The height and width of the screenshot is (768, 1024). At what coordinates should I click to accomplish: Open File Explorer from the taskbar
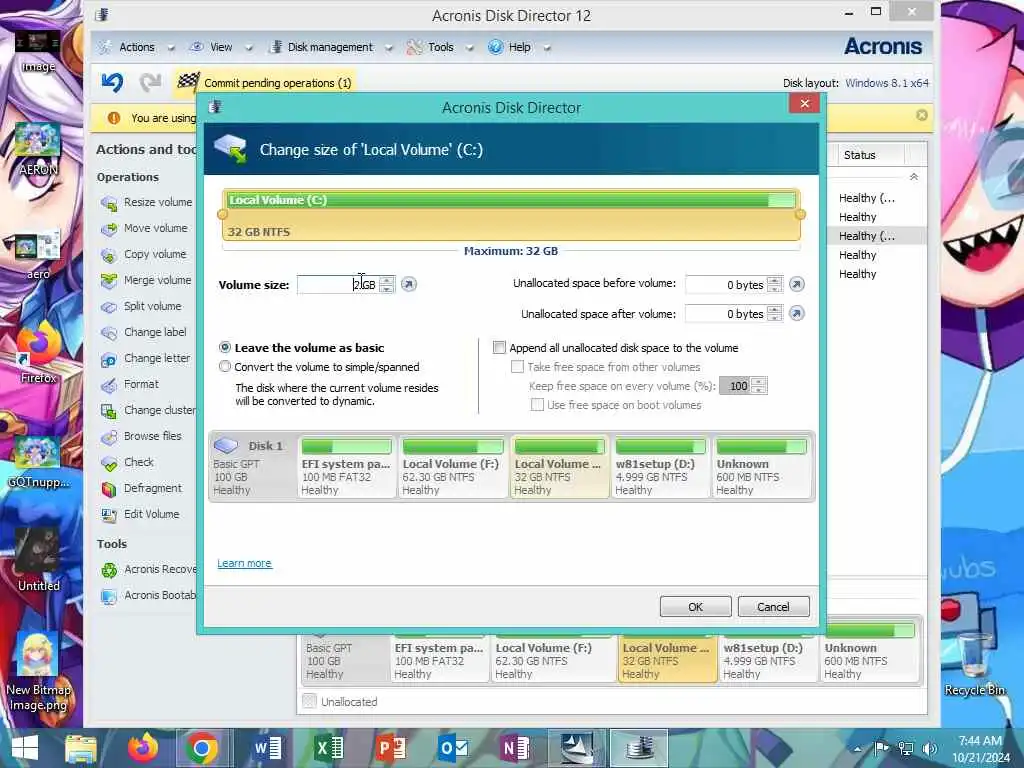(x=81, y=748)
